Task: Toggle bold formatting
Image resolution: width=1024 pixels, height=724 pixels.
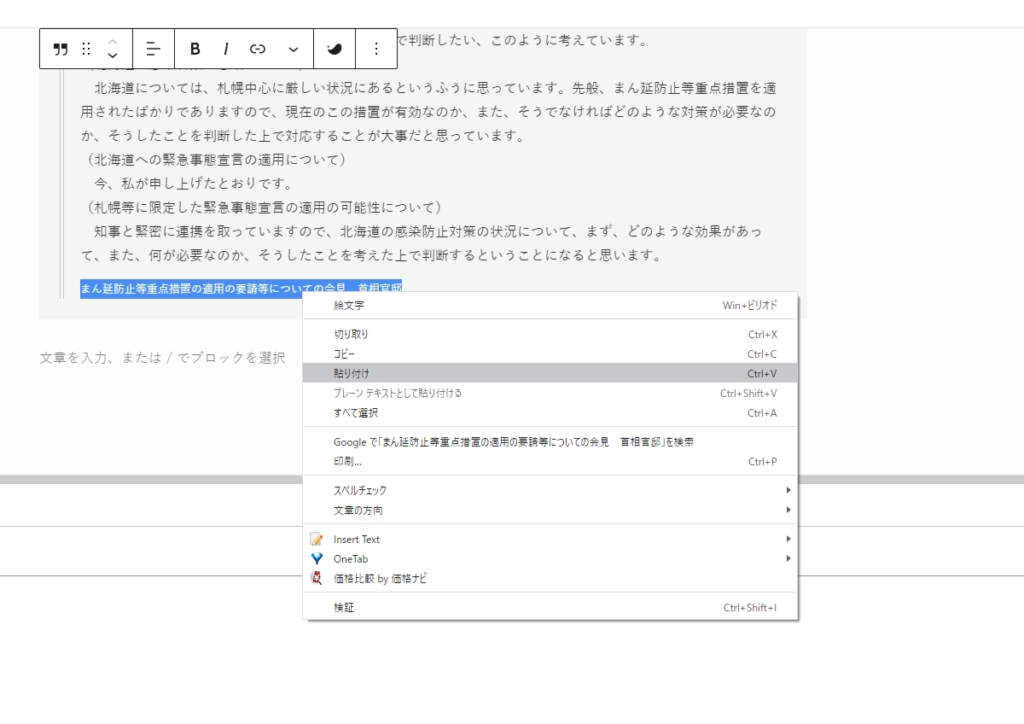Action: 195,49
